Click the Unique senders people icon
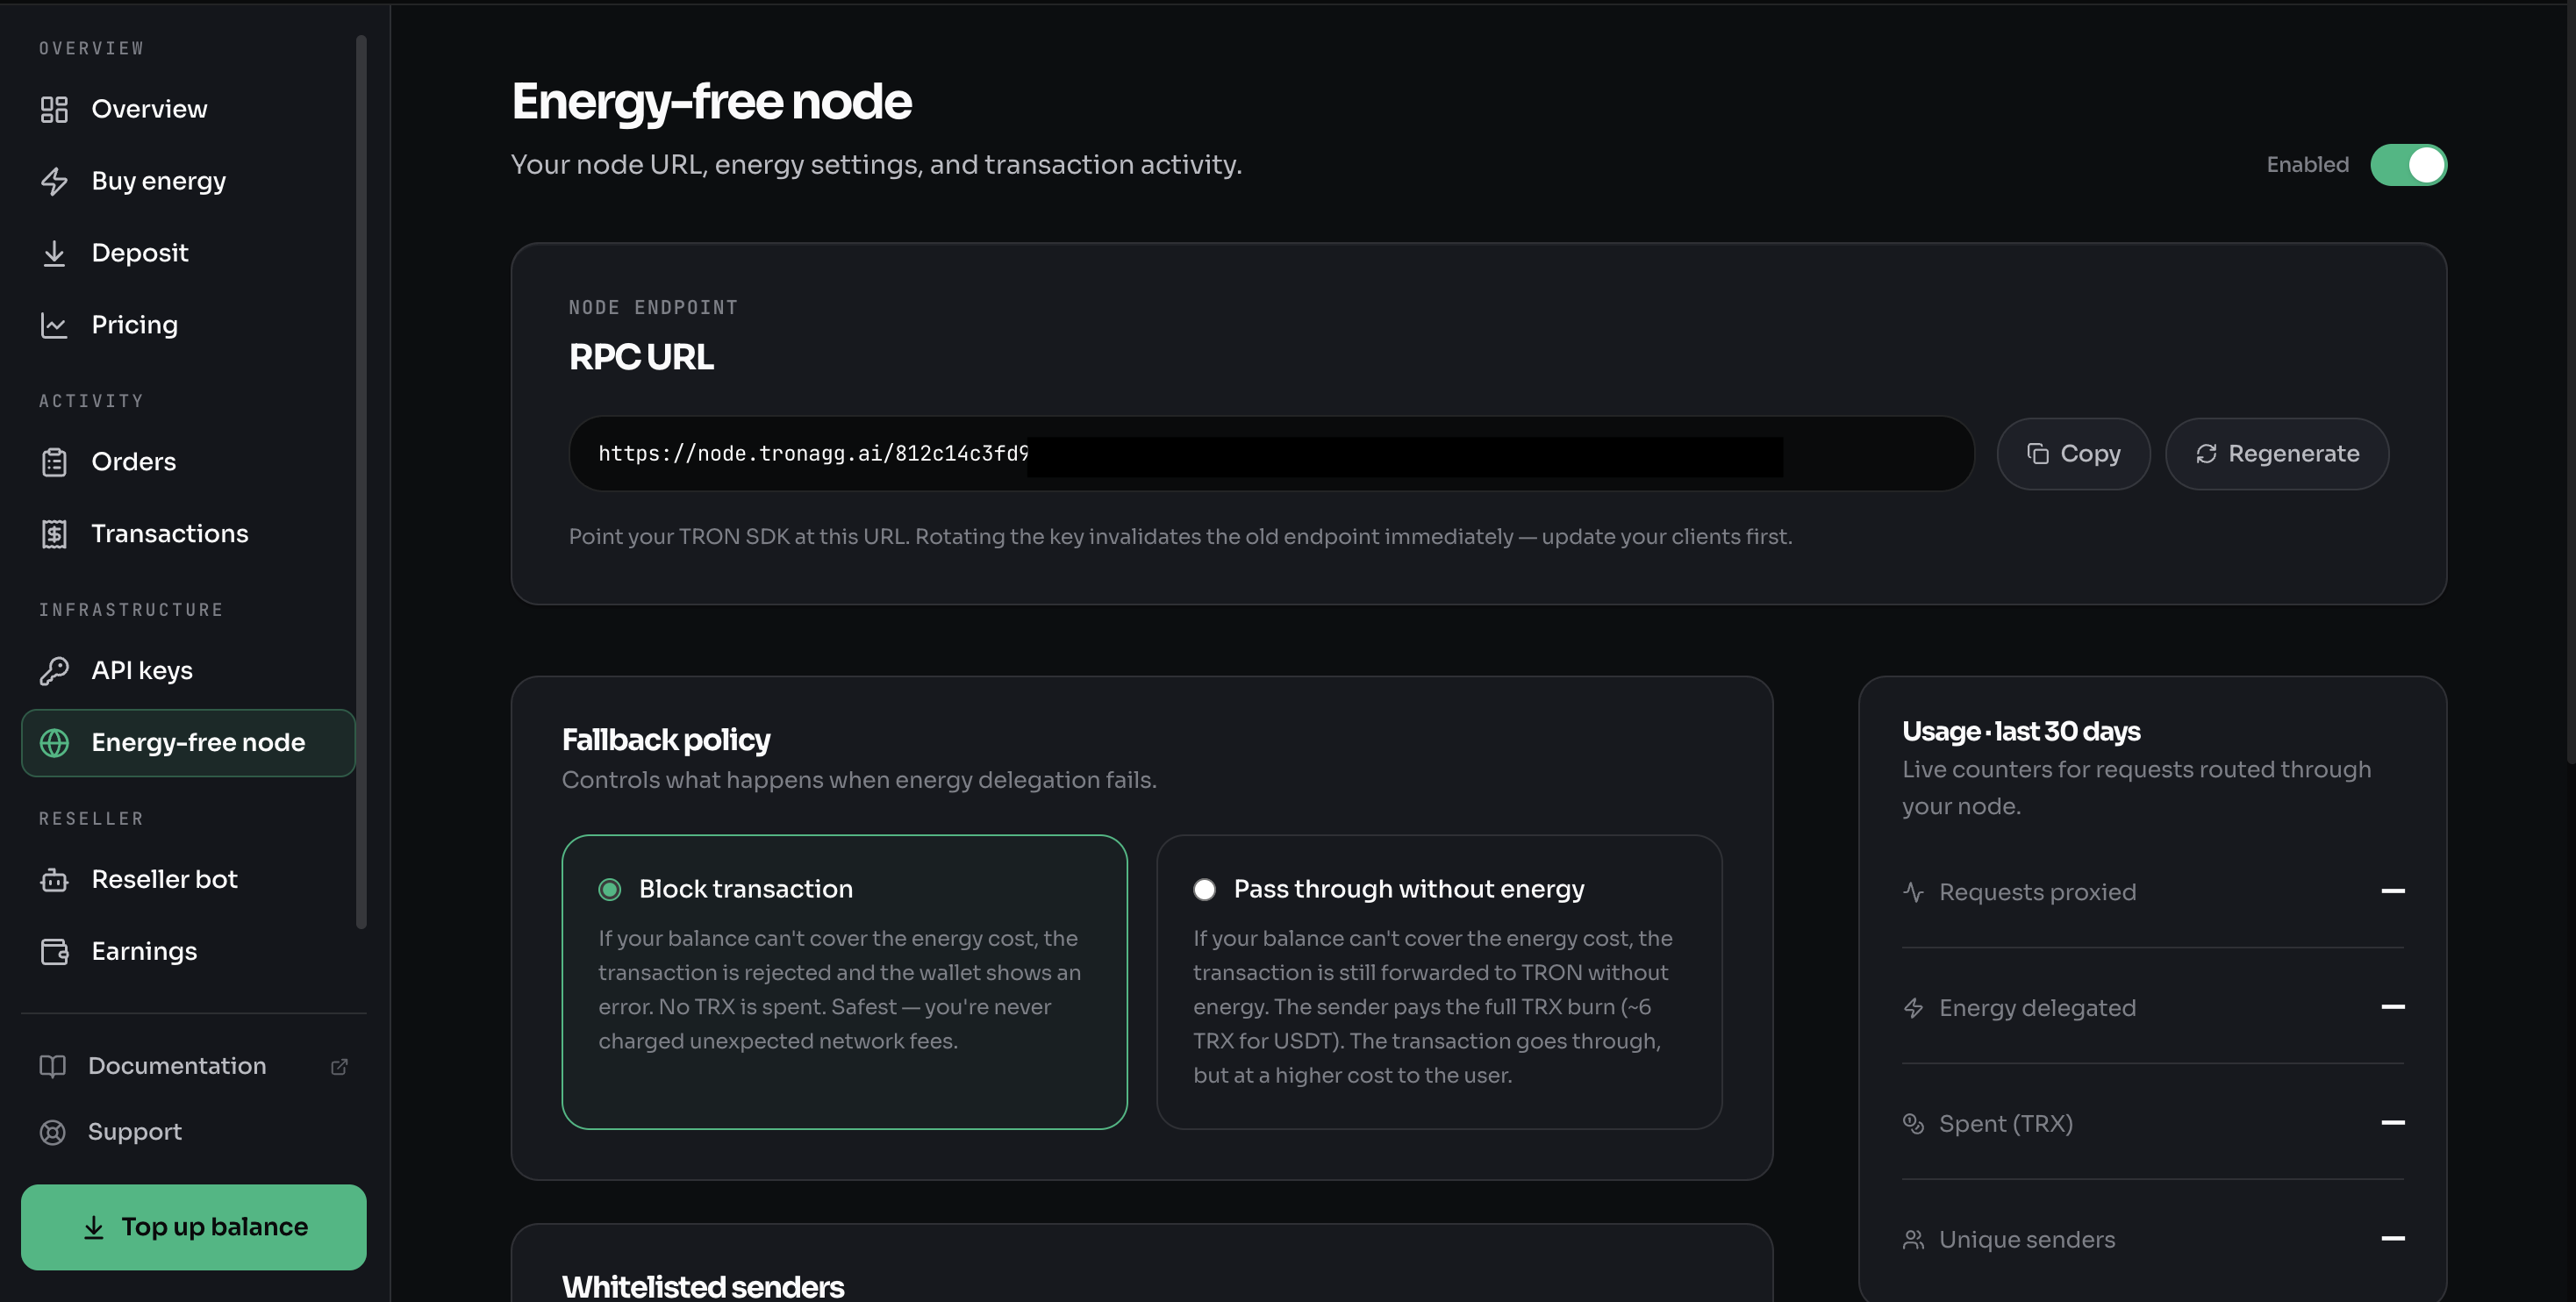This screenshot has height=1302, width=2576. [x=1913, y=1240]
